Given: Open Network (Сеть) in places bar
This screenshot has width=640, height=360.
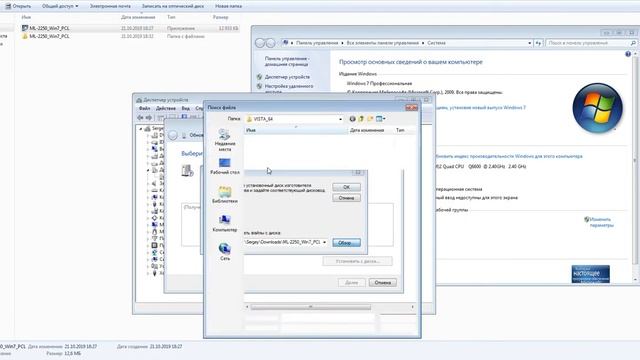Looking at the screenshot, I should (224, 251).
